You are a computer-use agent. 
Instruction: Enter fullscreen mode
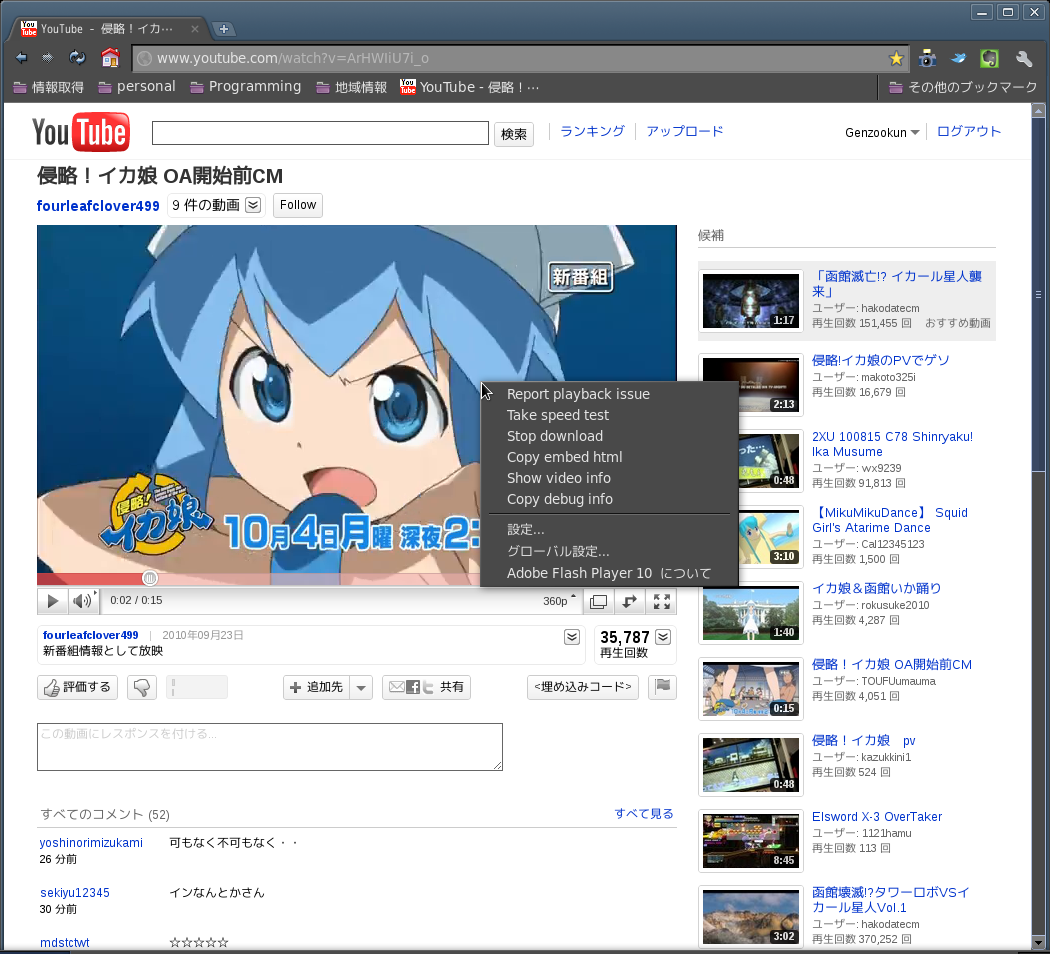(x=662, y=602)
